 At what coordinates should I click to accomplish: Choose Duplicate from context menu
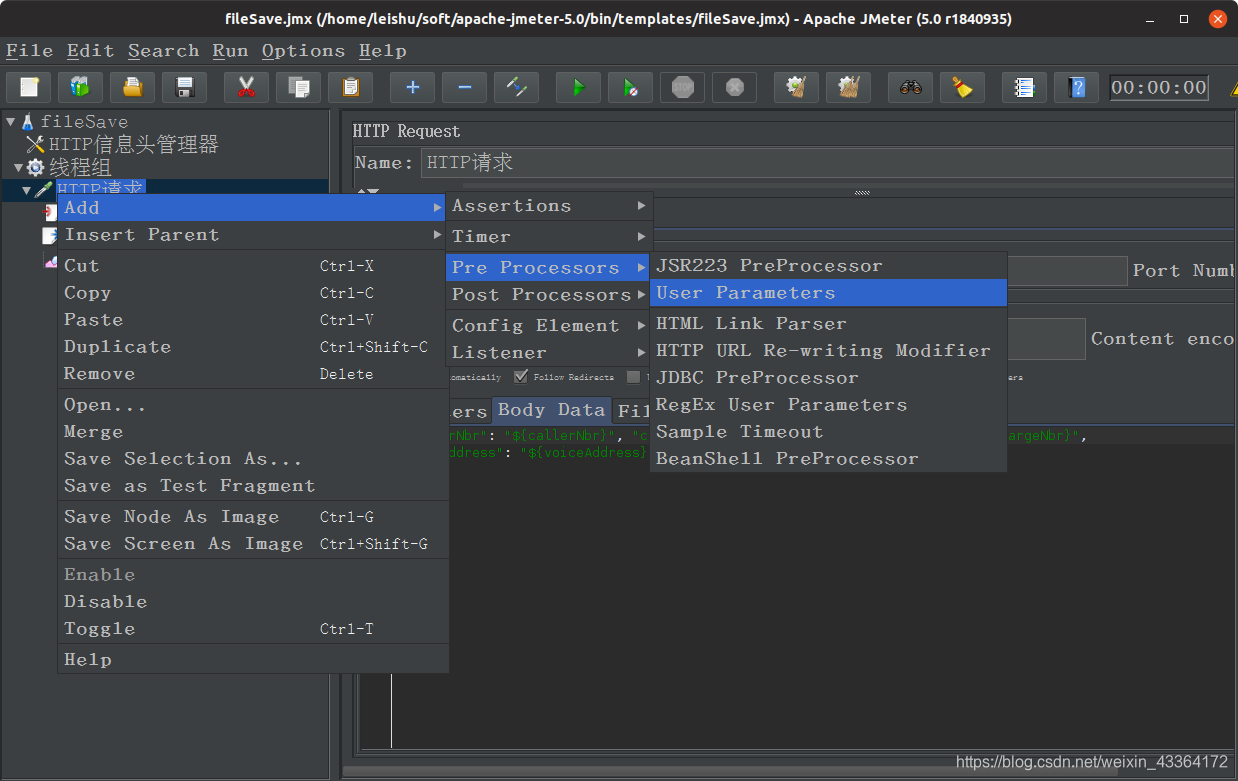[253, 347]
